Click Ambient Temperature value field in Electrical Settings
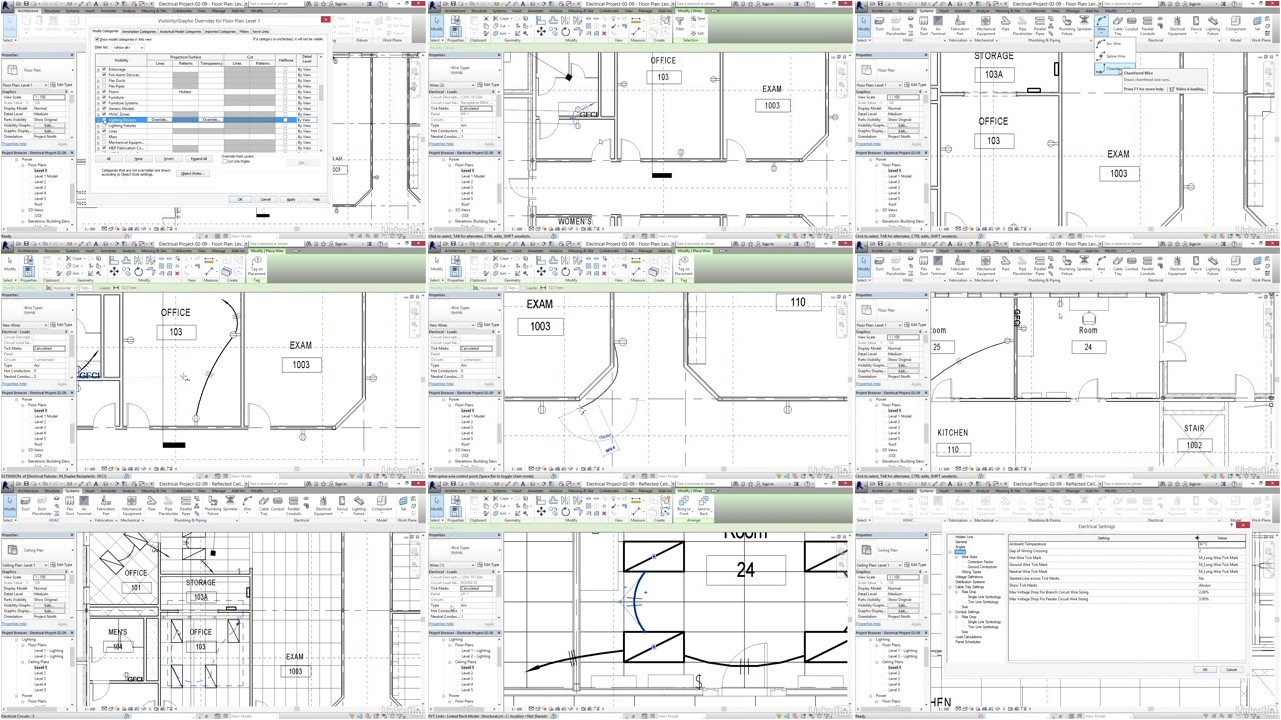1281x720 pixels. pos(1222,544)
